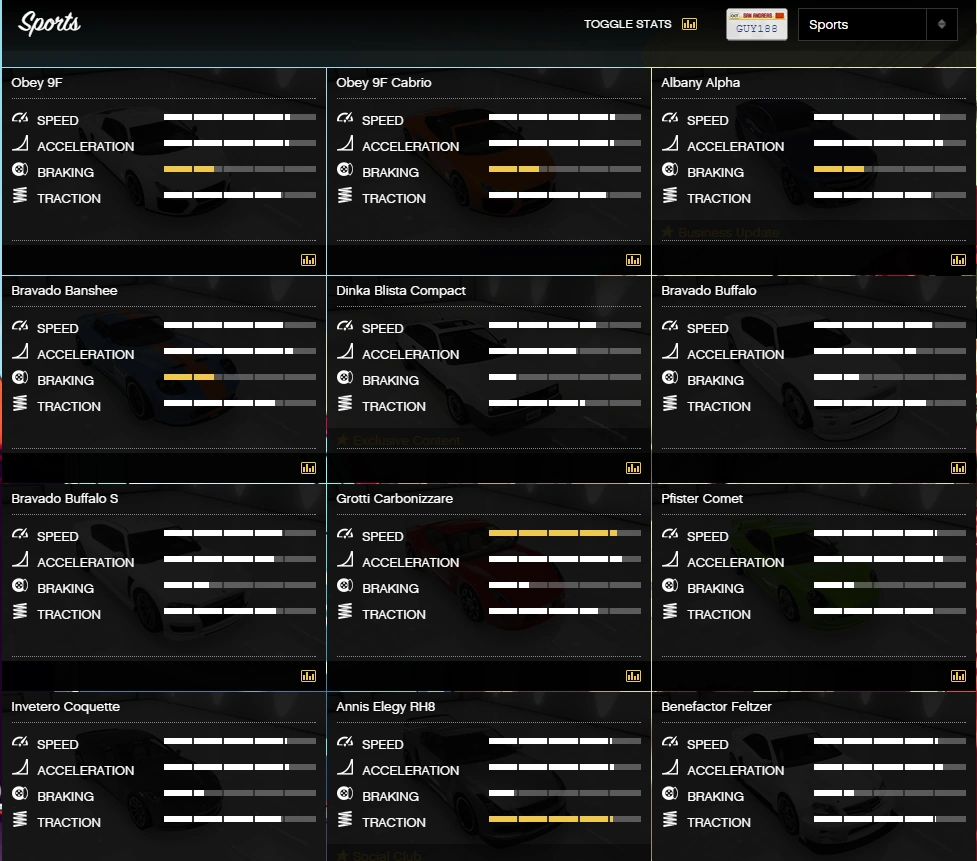Click the Obey 9F yellow braking bar
This screenshot has width=977, height=861.
[189, 169]
